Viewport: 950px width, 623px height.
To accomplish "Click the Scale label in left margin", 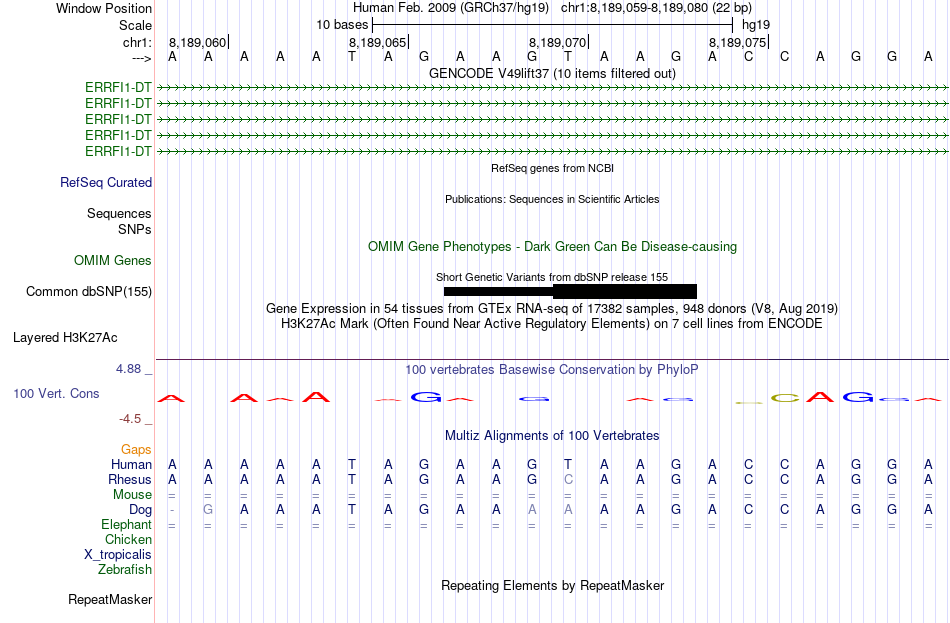I will 135,25.
